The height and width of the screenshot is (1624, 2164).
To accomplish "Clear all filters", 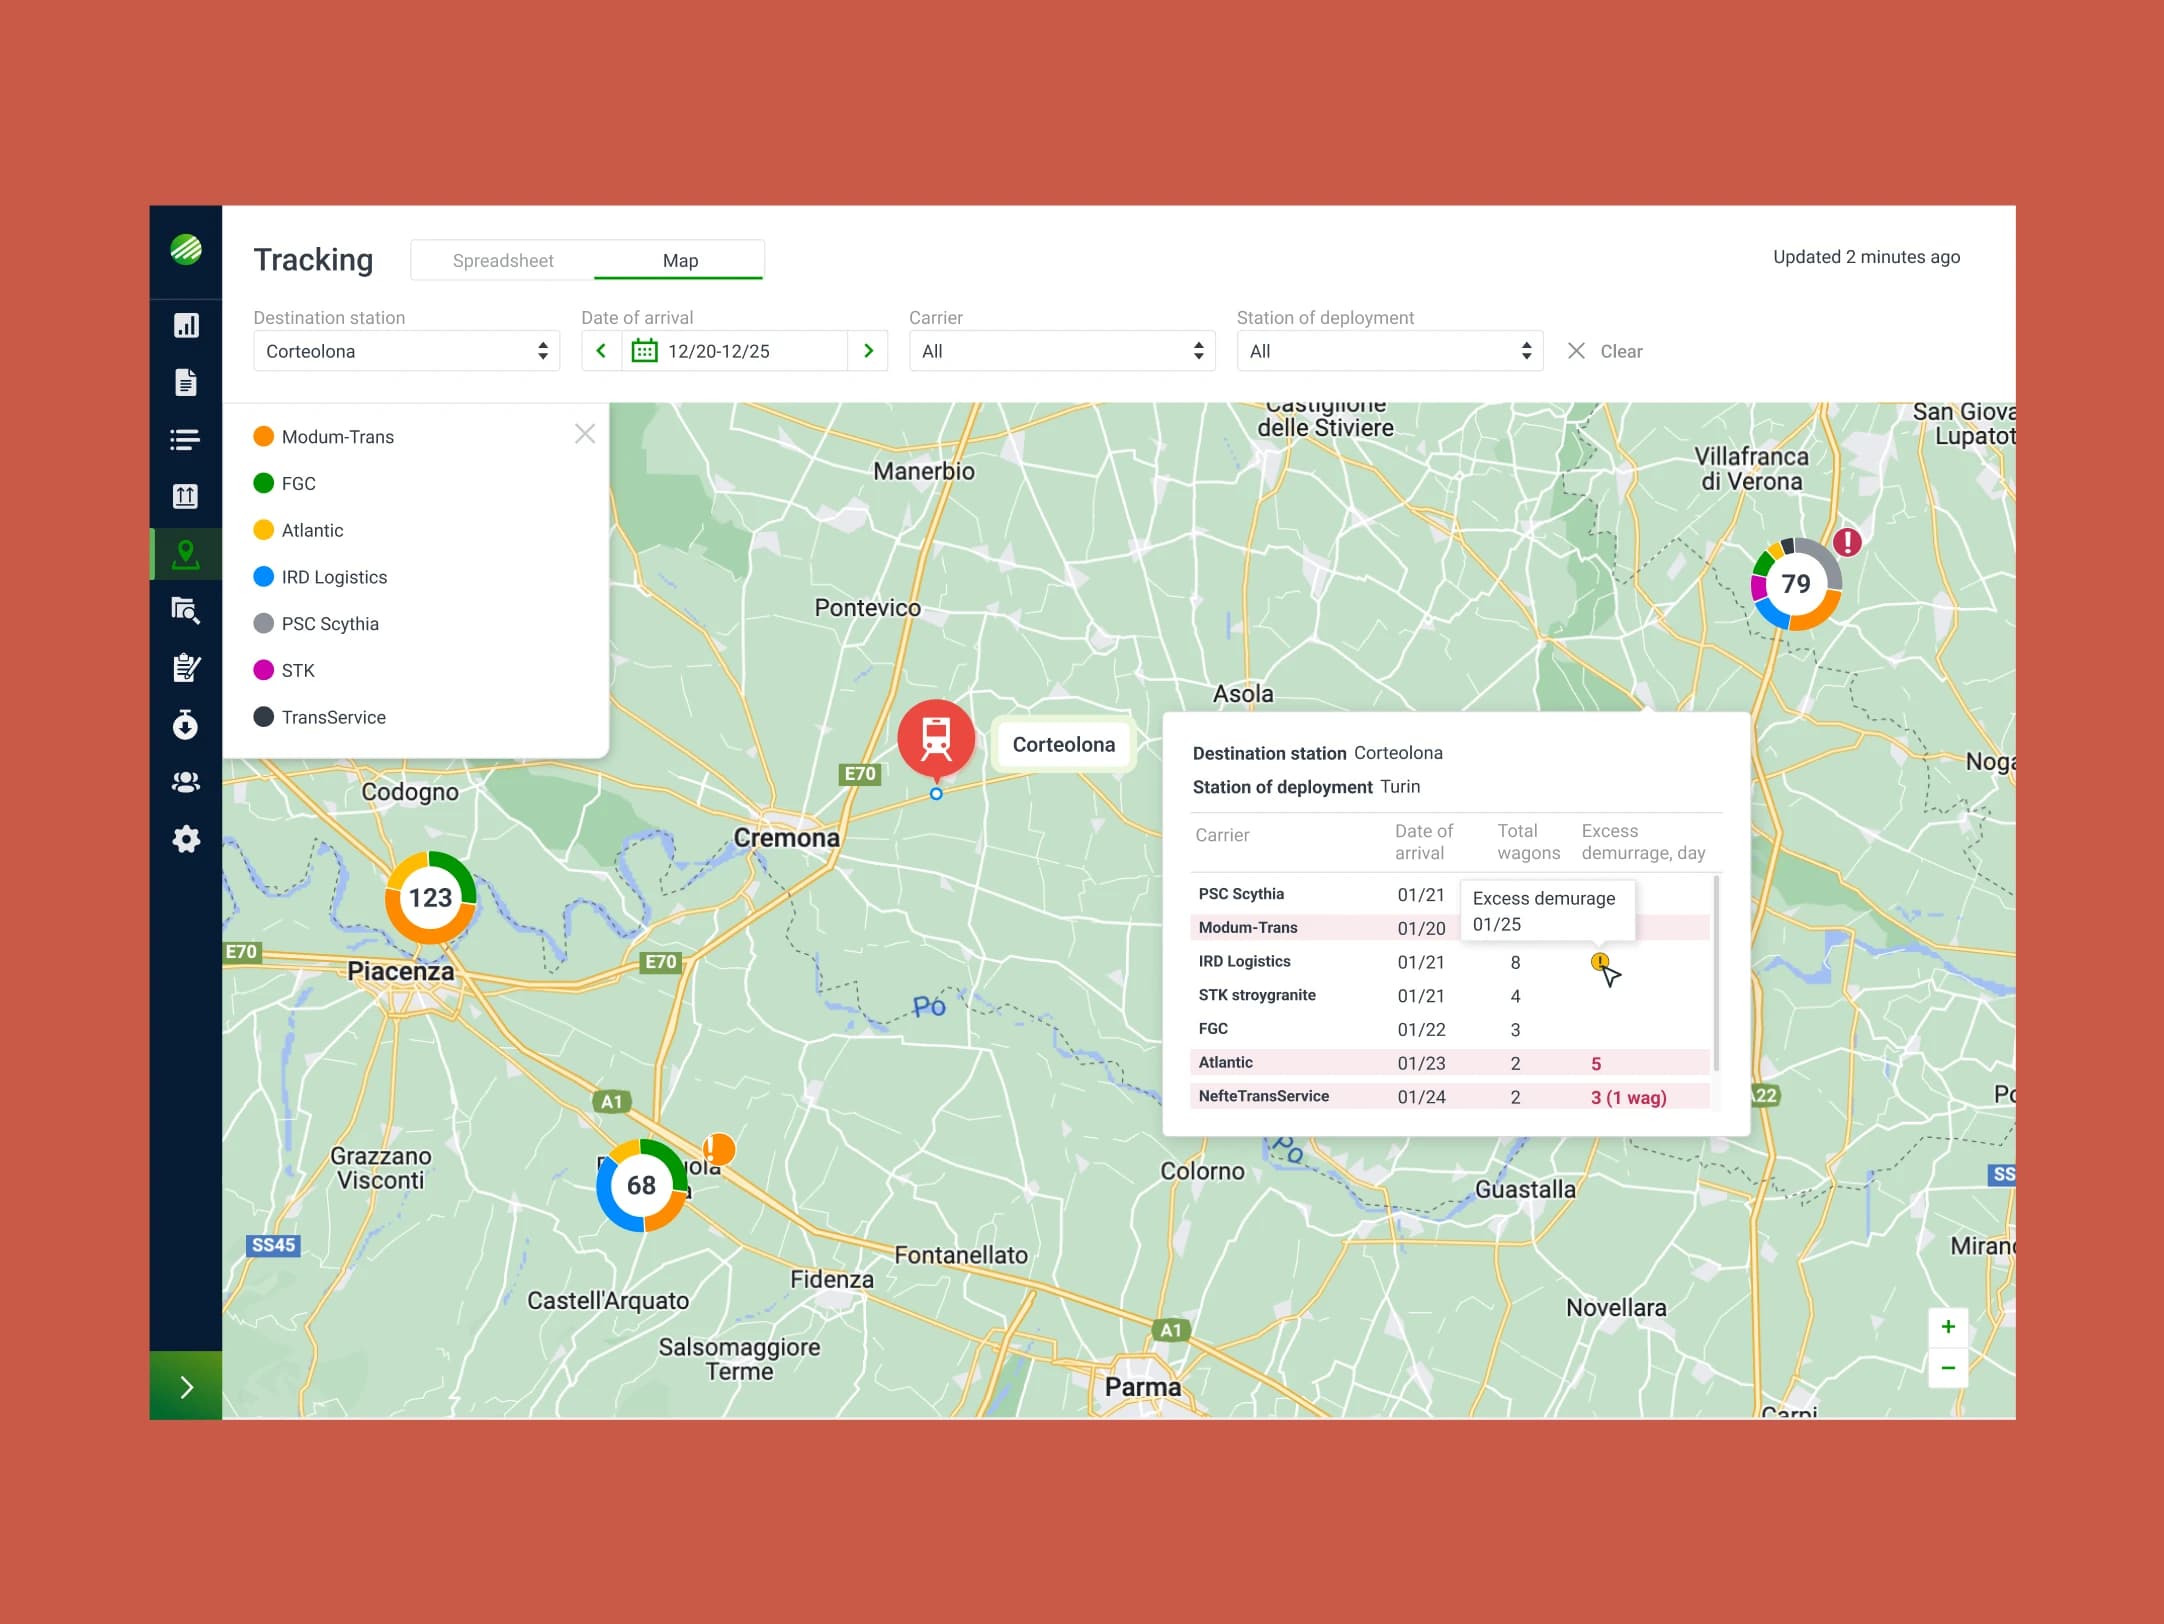I will click(x=1605, y=351).
